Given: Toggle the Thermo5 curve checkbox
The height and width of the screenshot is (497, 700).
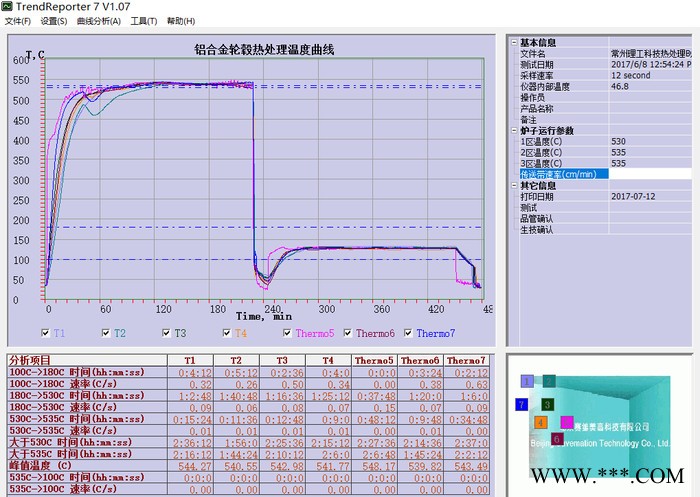Looking at the screenshot, I should point(287,333).
